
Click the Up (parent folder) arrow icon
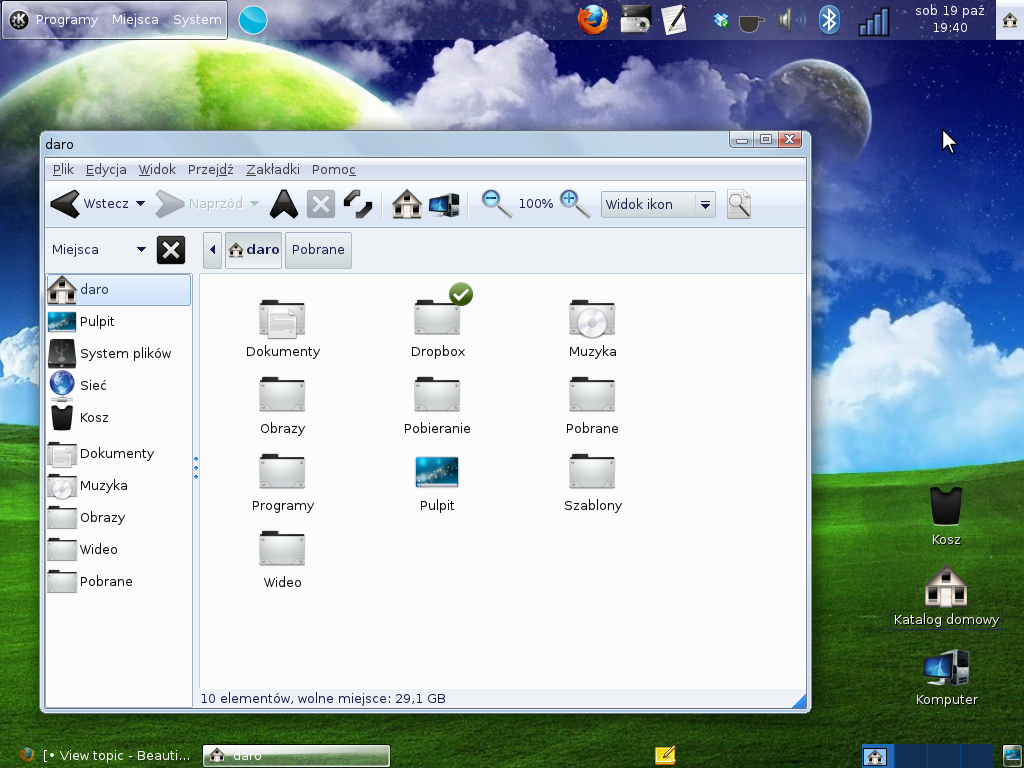click(x=284, y=204)
